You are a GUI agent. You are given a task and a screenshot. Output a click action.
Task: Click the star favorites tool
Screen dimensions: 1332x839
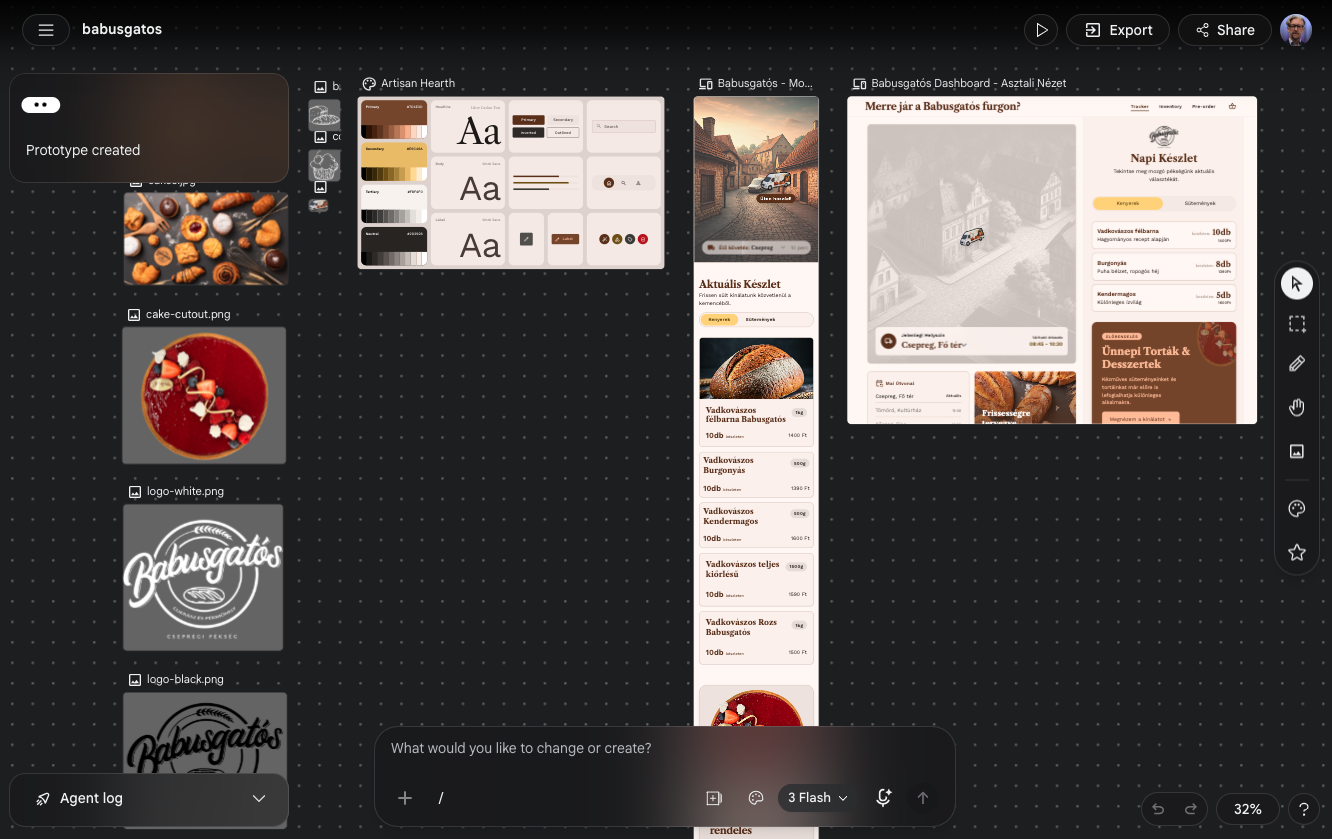click(x=1297, y=552)
